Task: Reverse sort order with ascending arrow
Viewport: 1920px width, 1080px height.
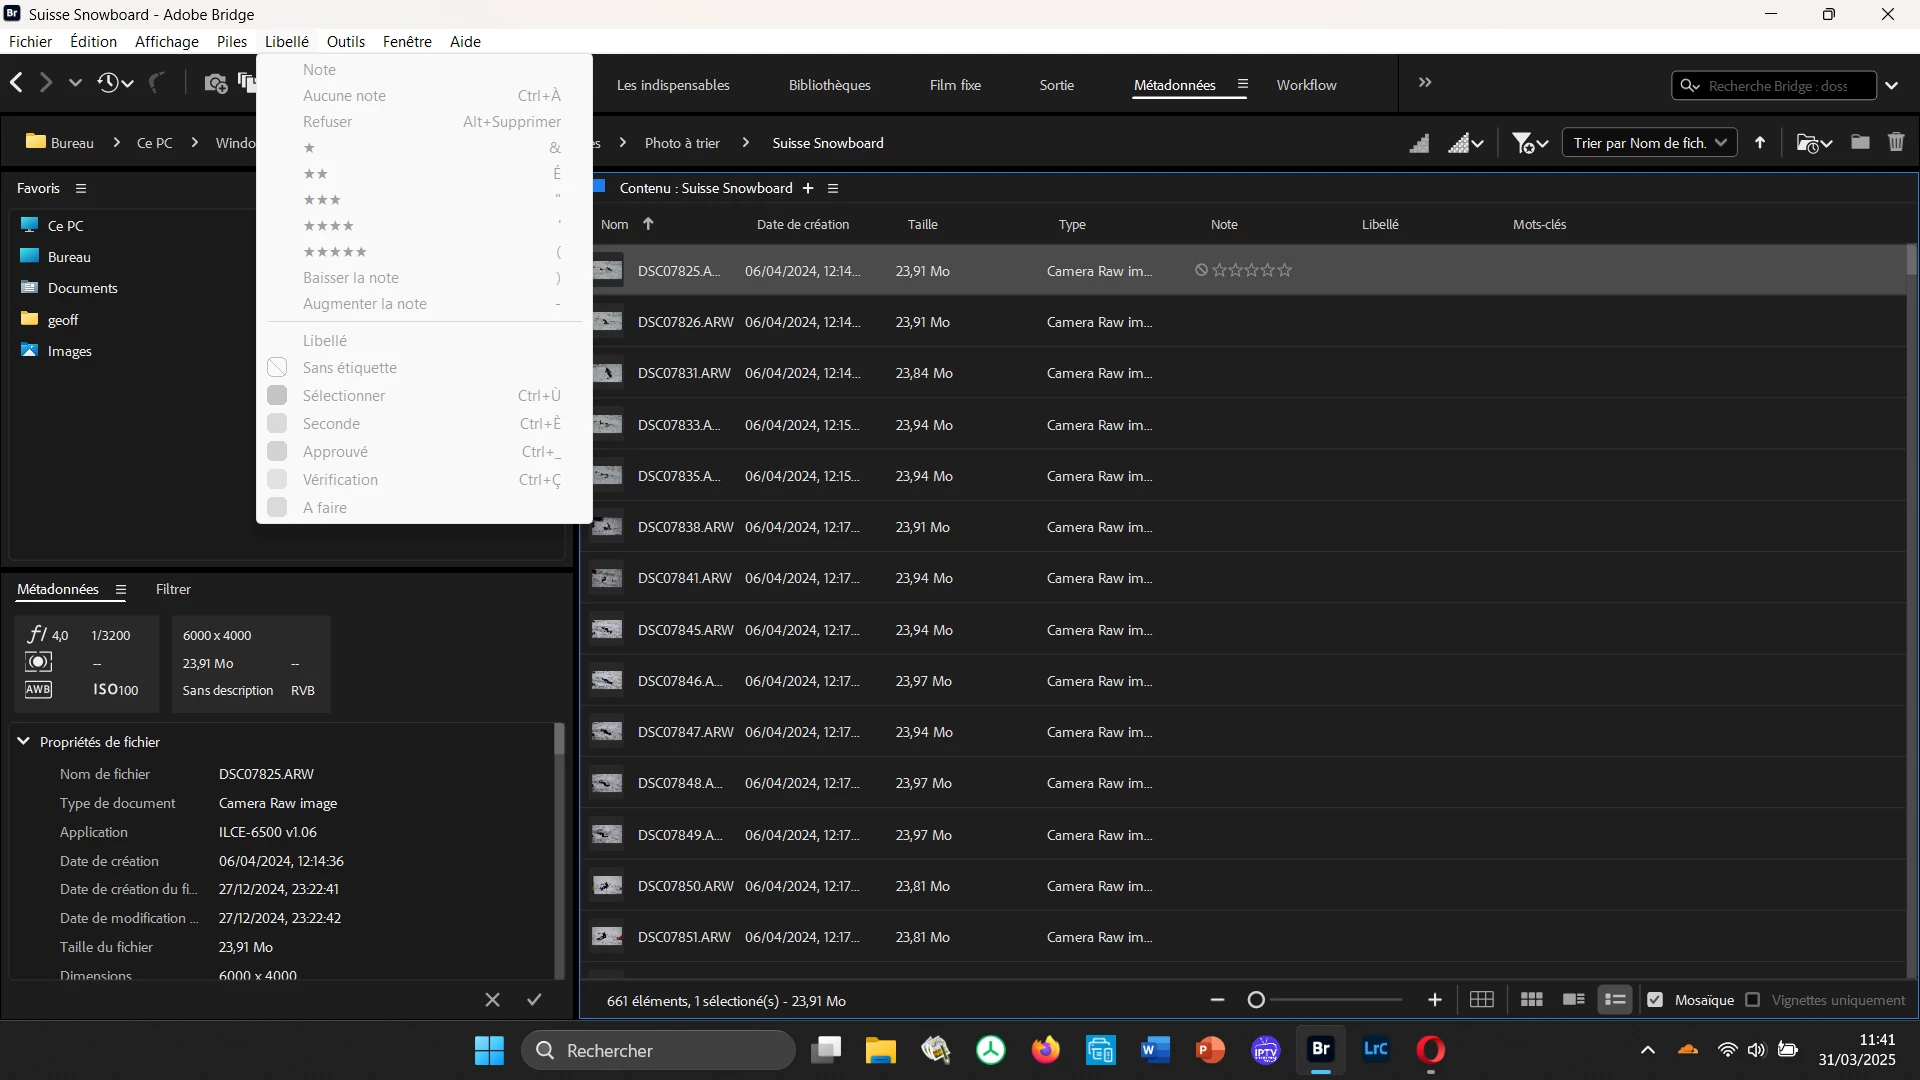Action: (x=1760, y=142)
